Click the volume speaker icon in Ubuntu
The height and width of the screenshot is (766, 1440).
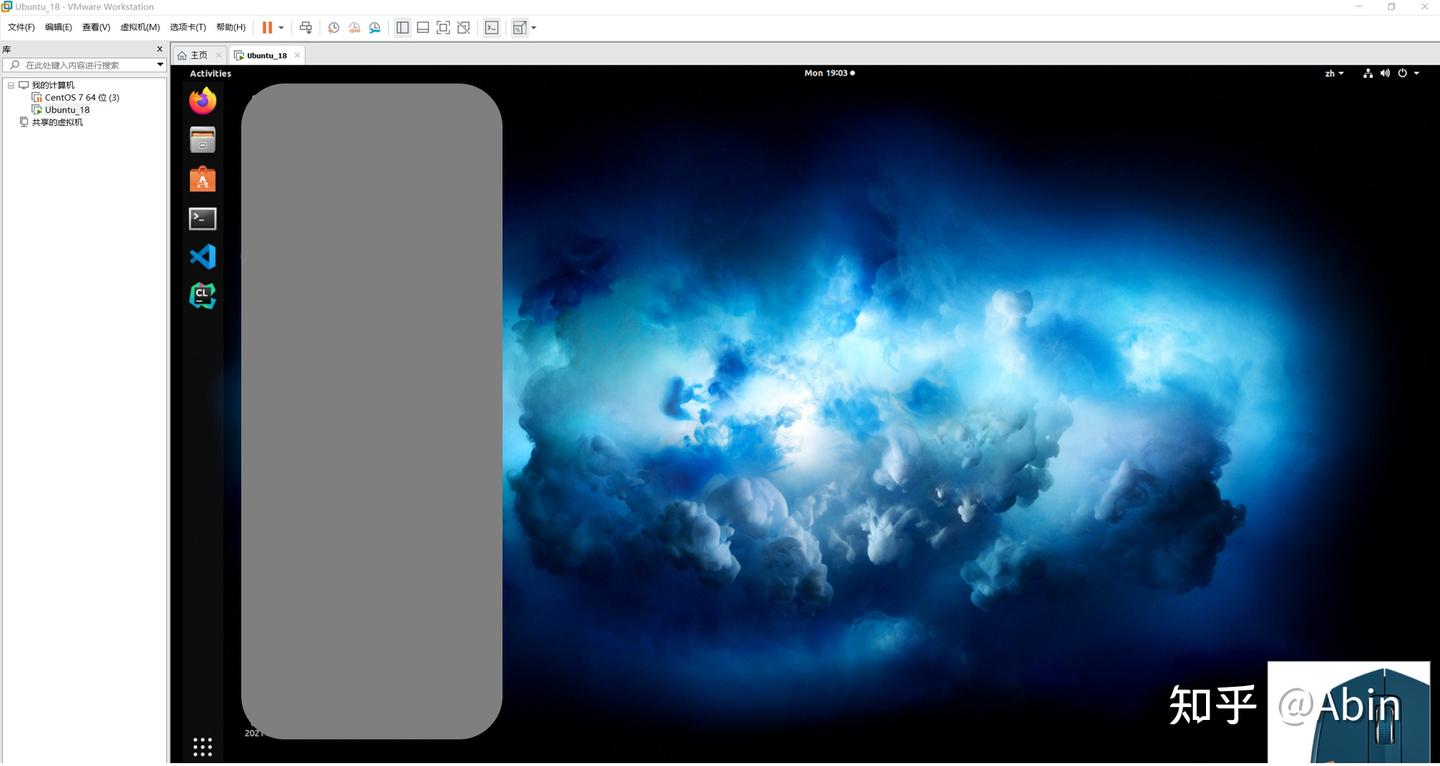1385,73
